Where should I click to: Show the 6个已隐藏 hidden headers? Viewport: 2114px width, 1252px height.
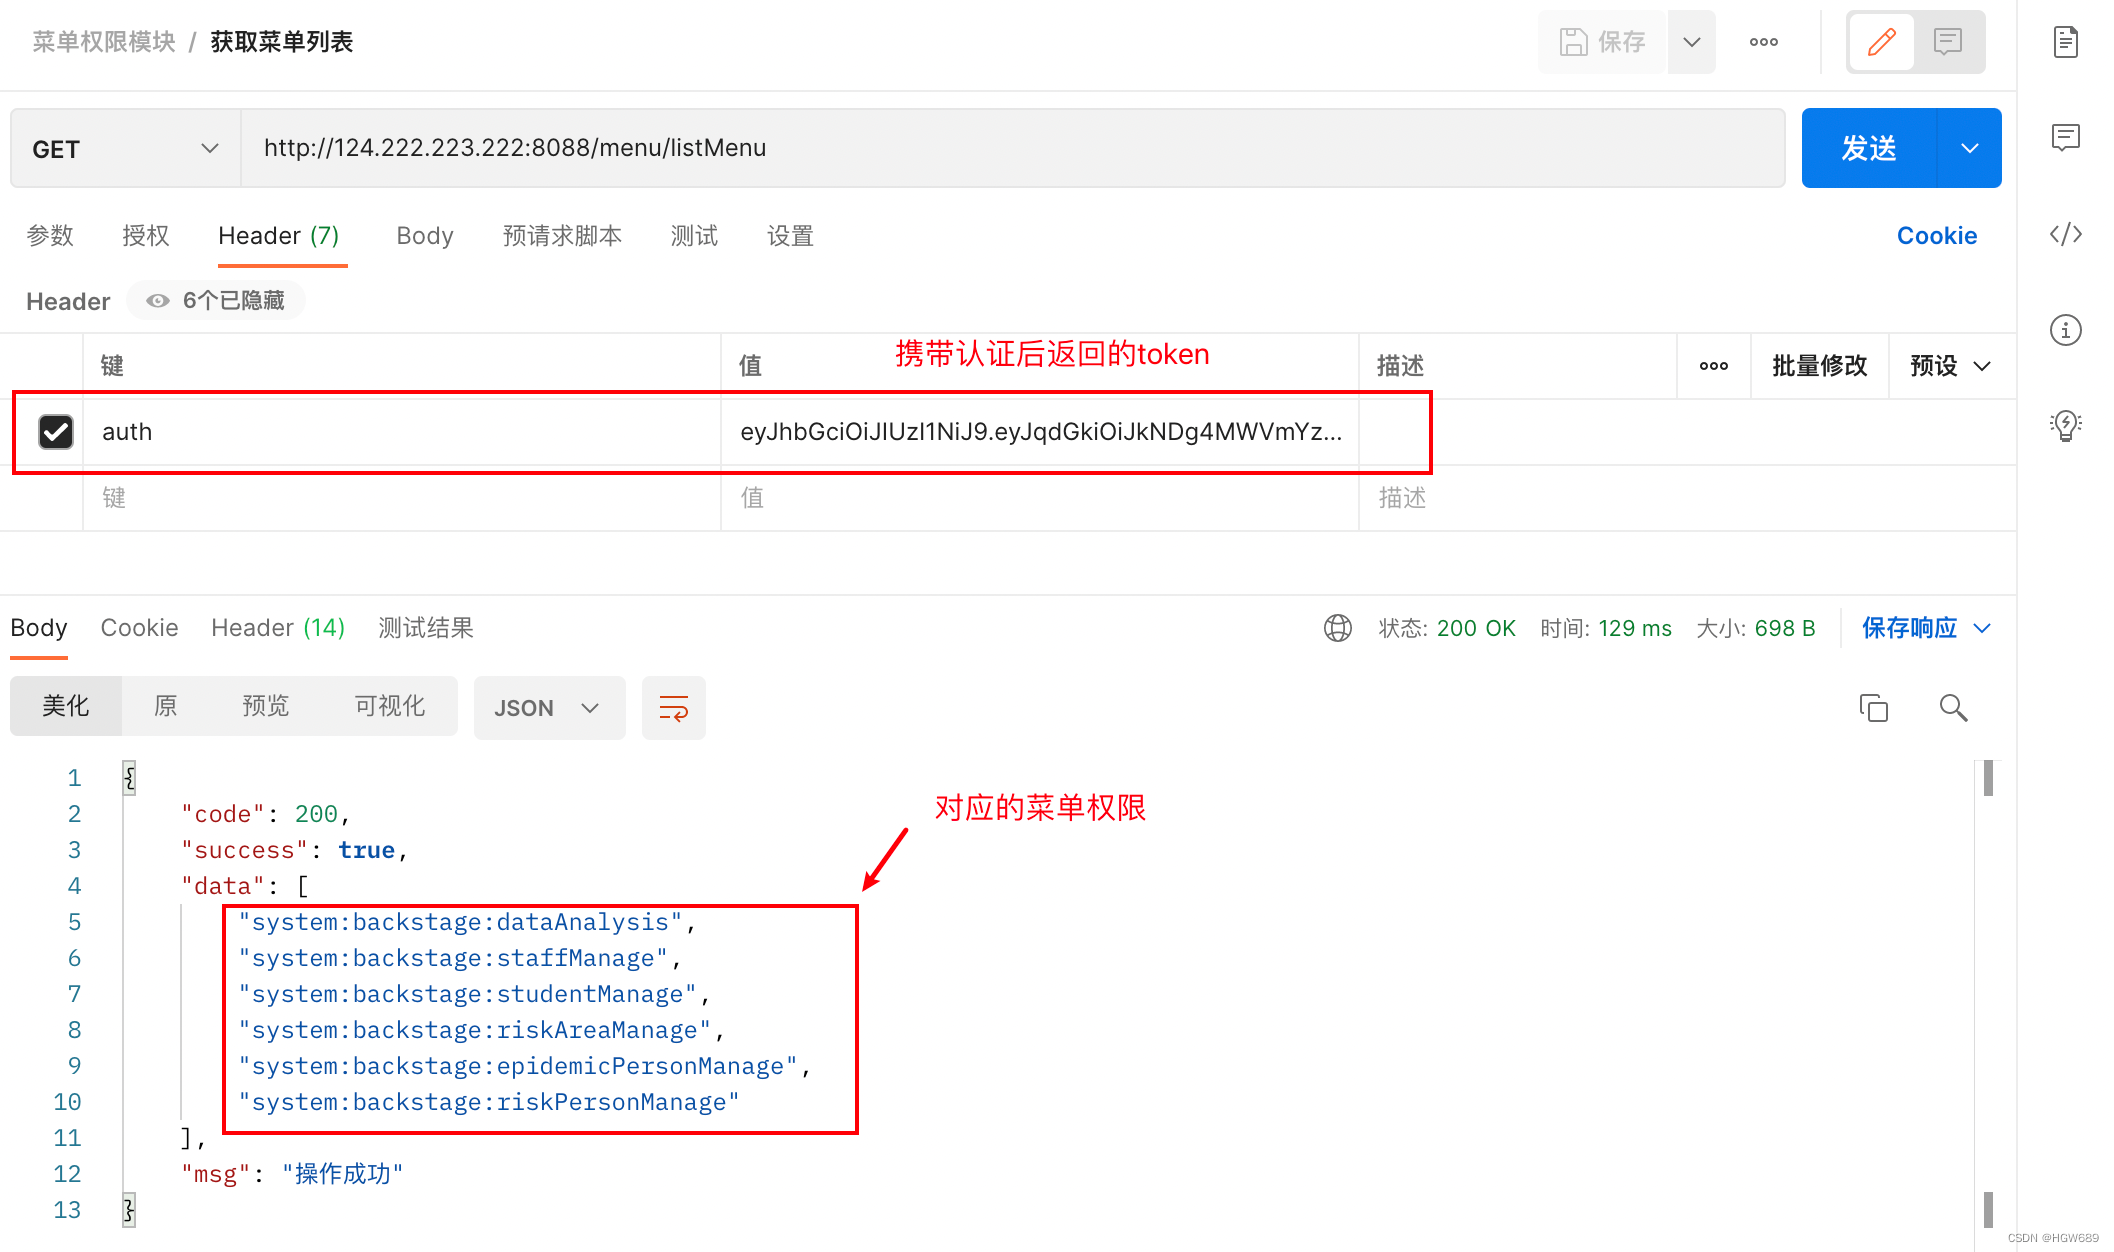pos(216,301)
